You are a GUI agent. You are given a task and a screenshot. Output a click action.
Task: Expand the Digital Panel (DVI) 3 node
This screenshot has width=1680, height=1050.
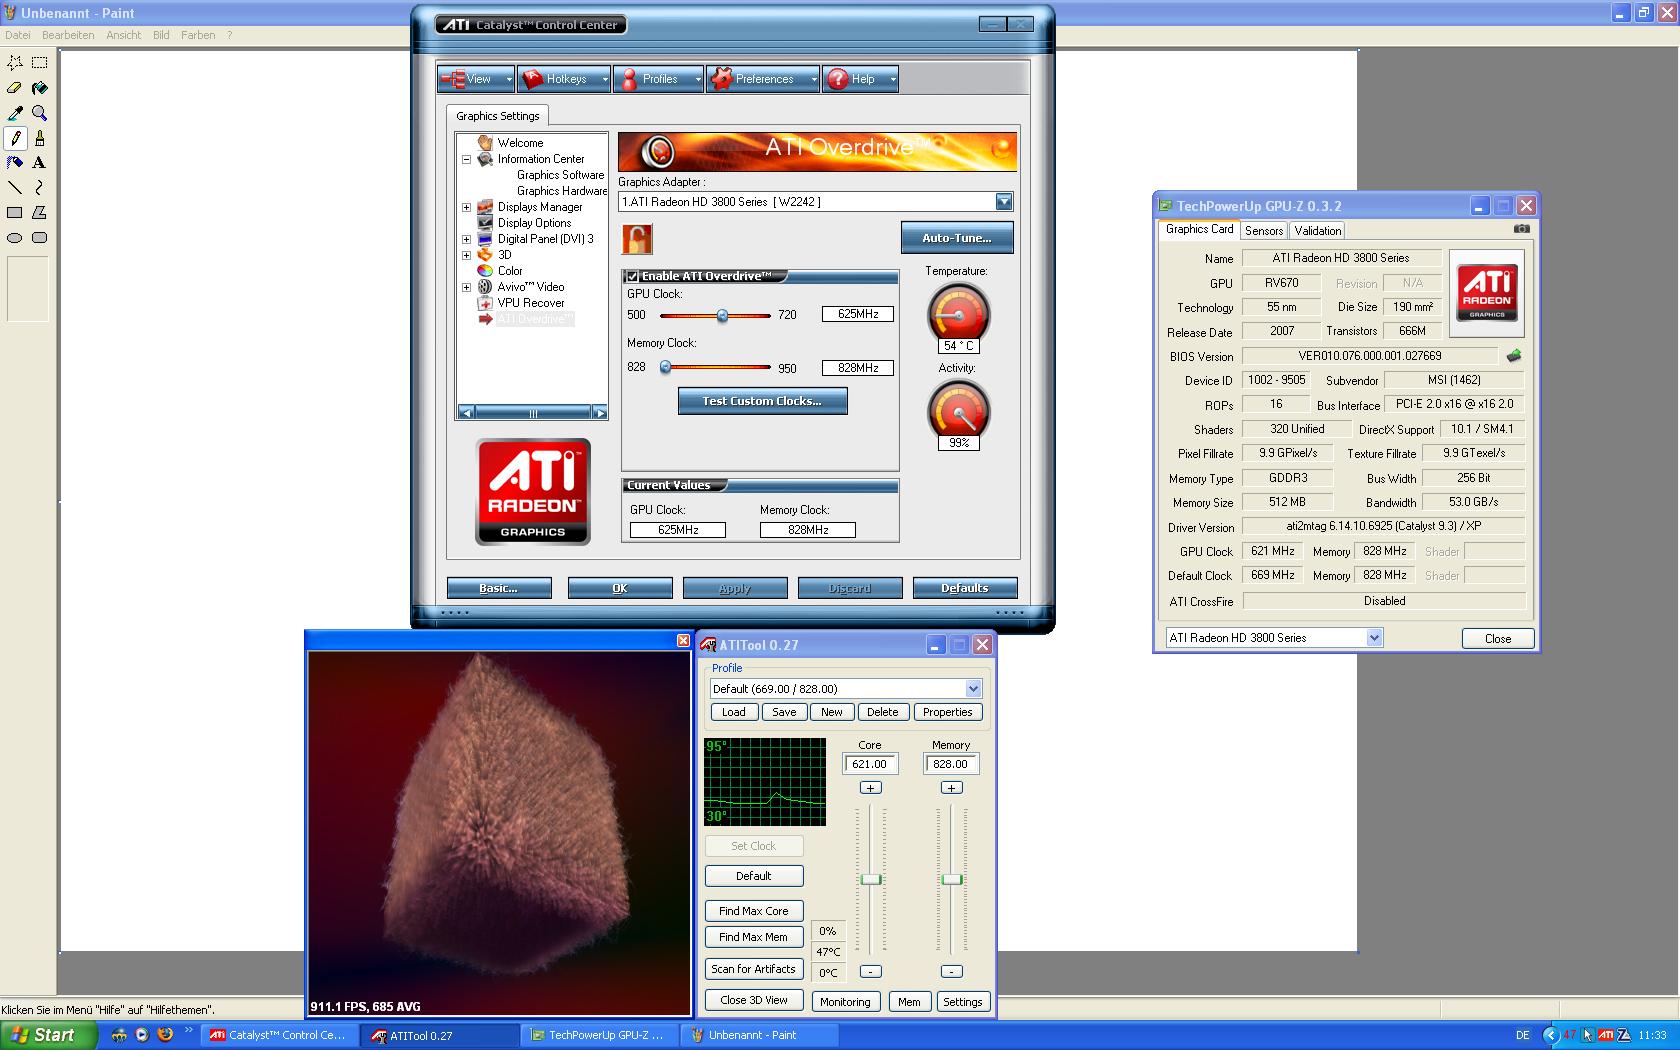[x=466, y=239]
